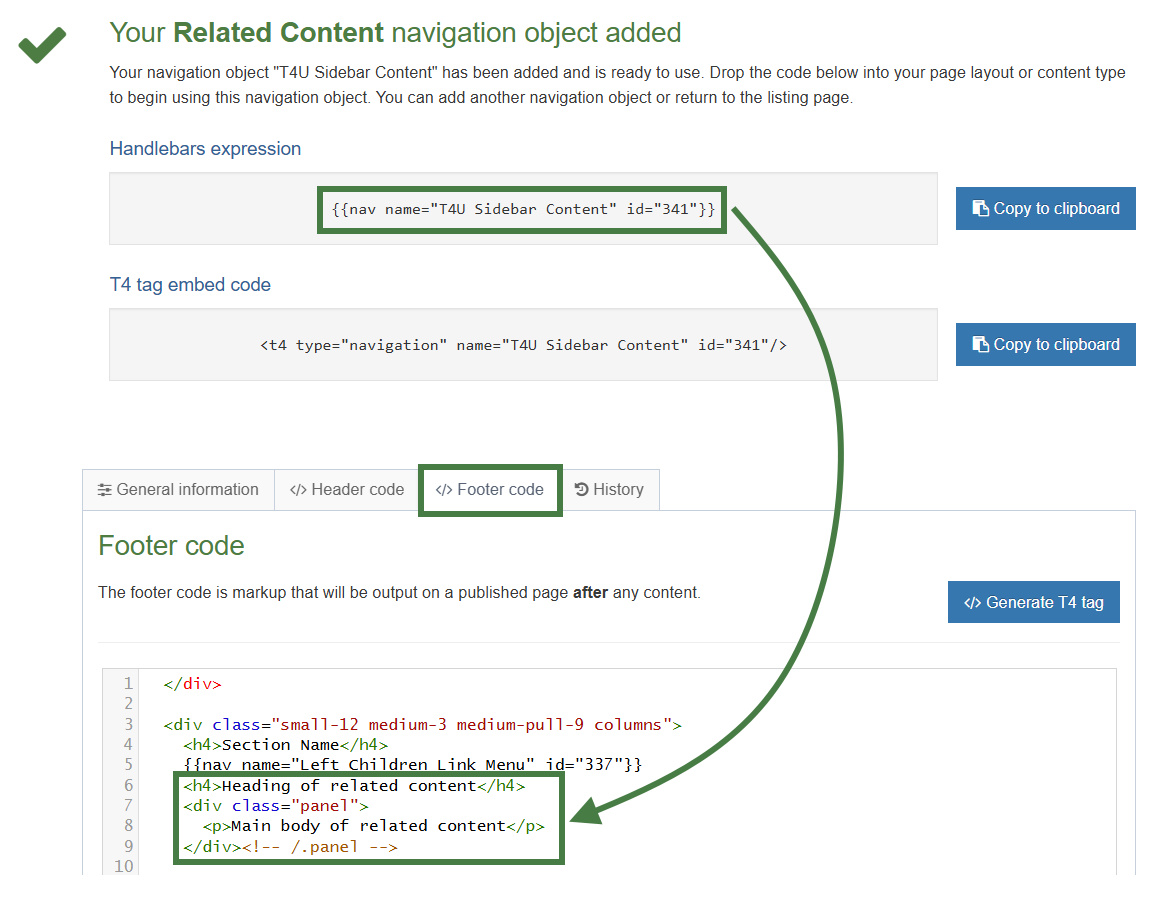Click the code icon inside Generate T4 tag button
Screen dimensions: 1162x920
[972, 602]
